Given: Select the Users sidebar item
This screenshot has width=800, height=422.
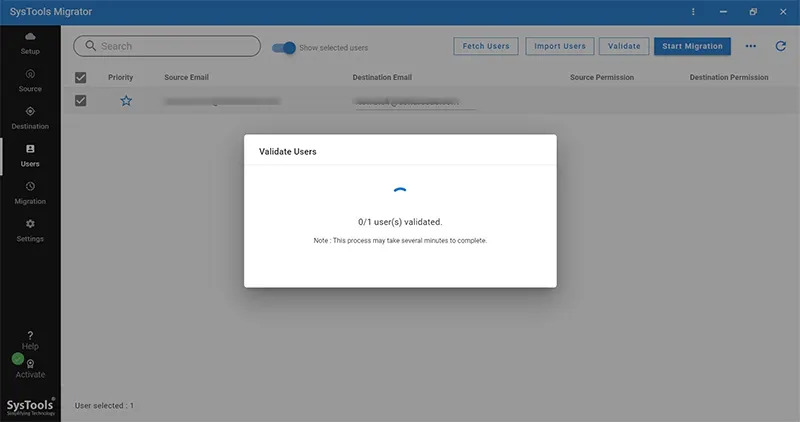Looking at the screenshot, I should [30, 156].
